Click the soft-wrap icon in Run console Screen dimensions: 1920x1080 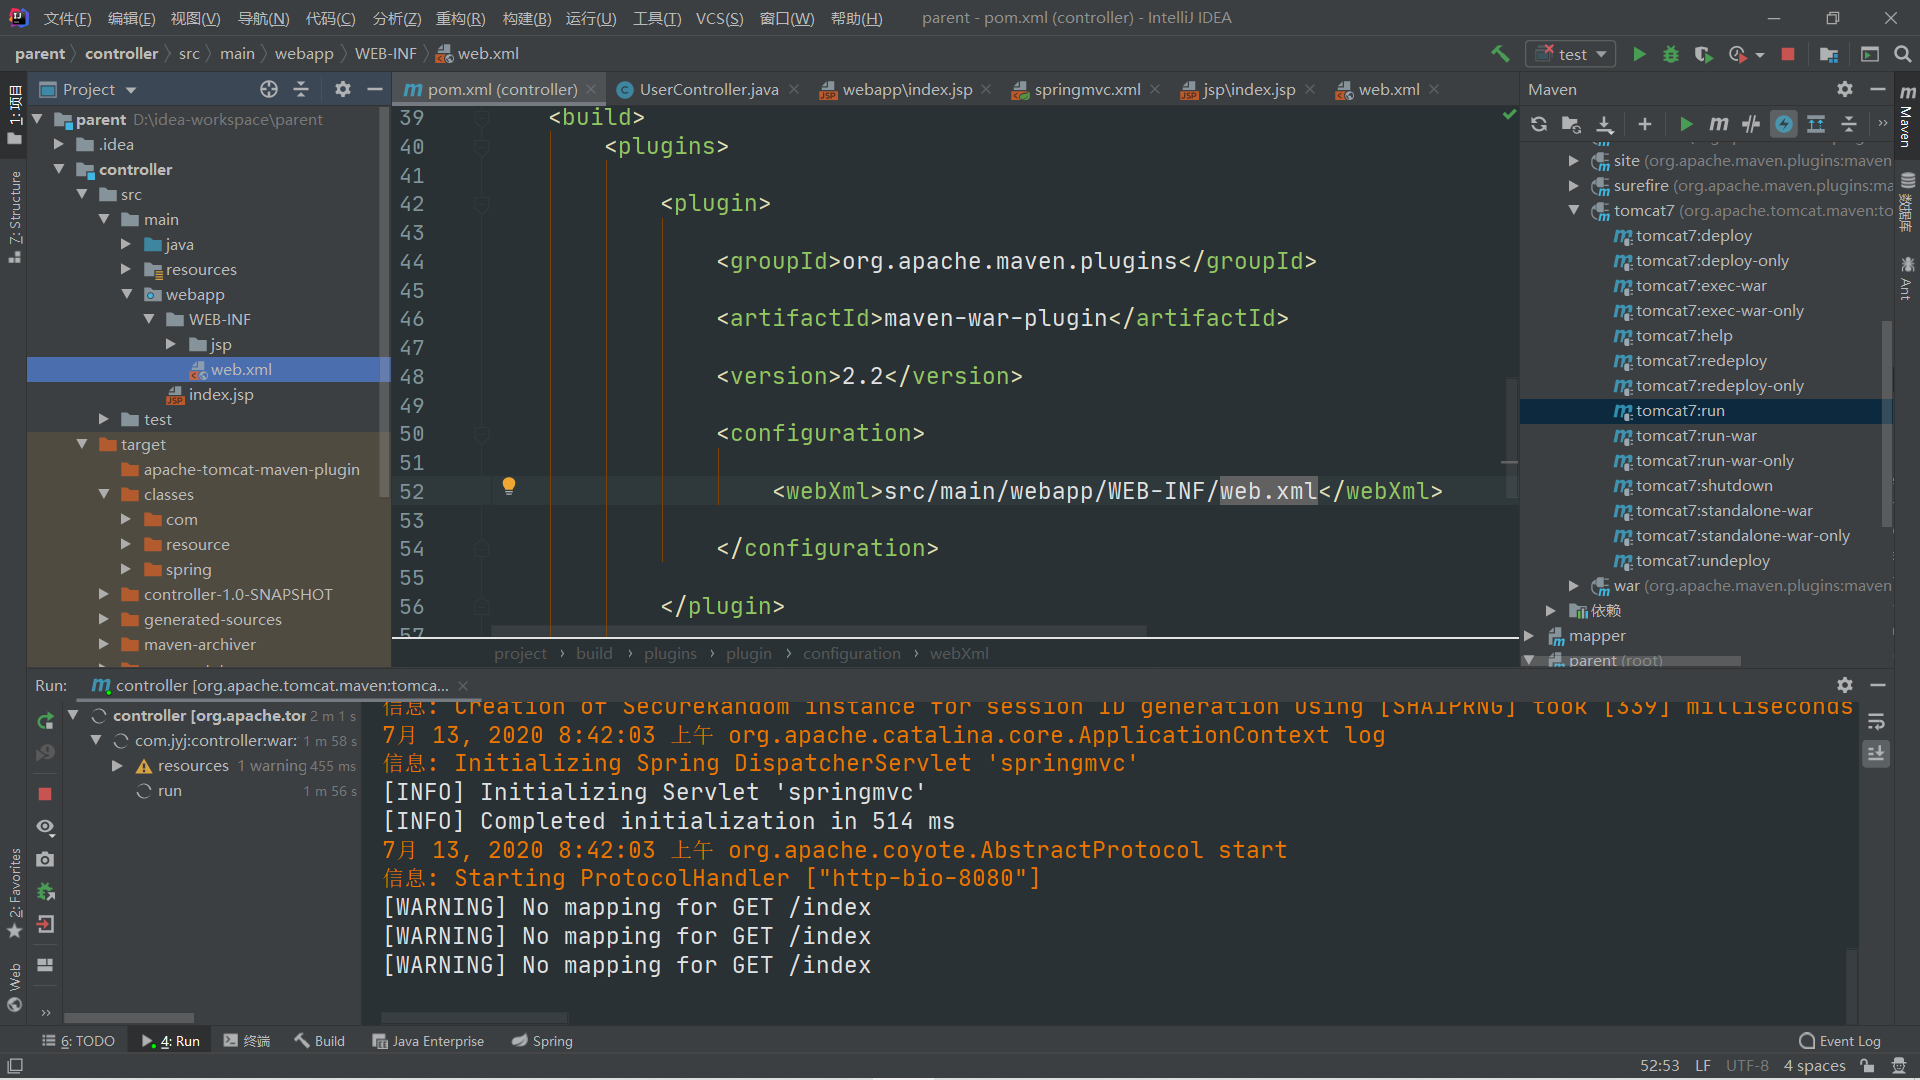1876,721
